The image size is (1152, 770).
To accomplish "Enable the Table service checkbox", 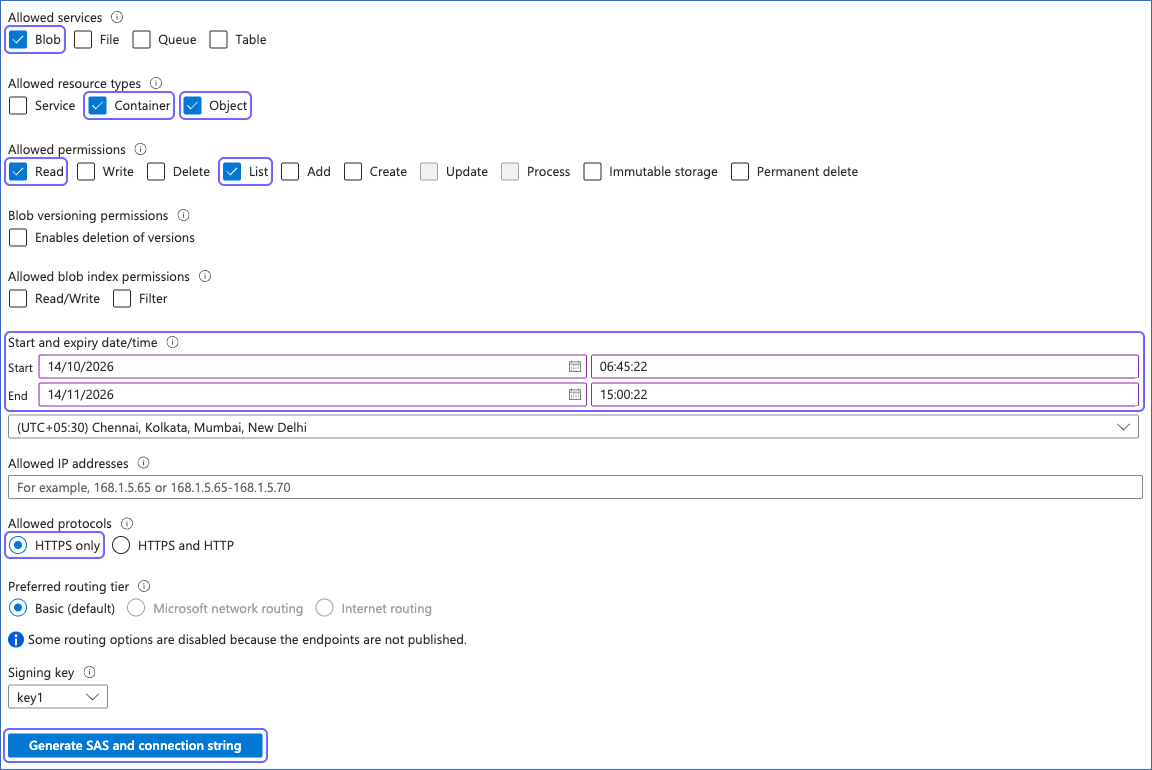I will coord(218,40).
